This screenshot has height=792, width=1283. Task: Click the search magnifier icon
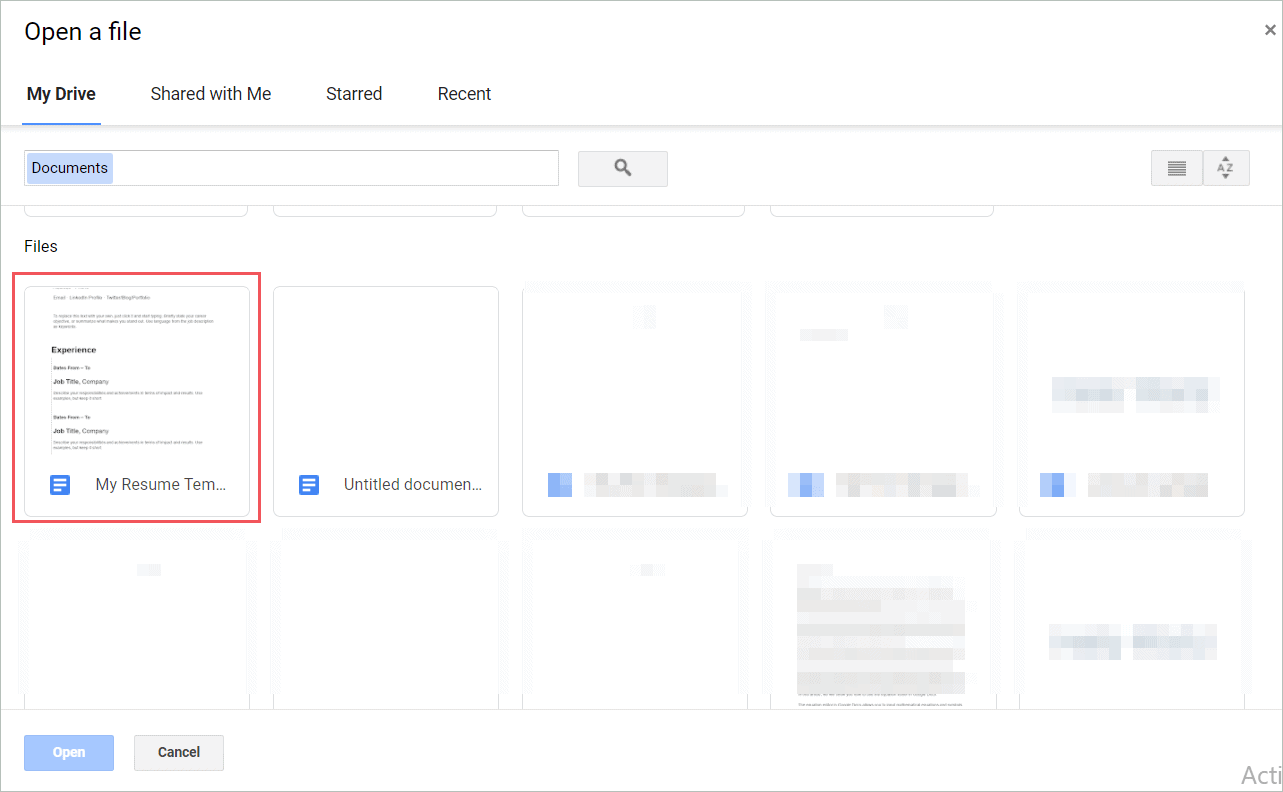point(622,168)
